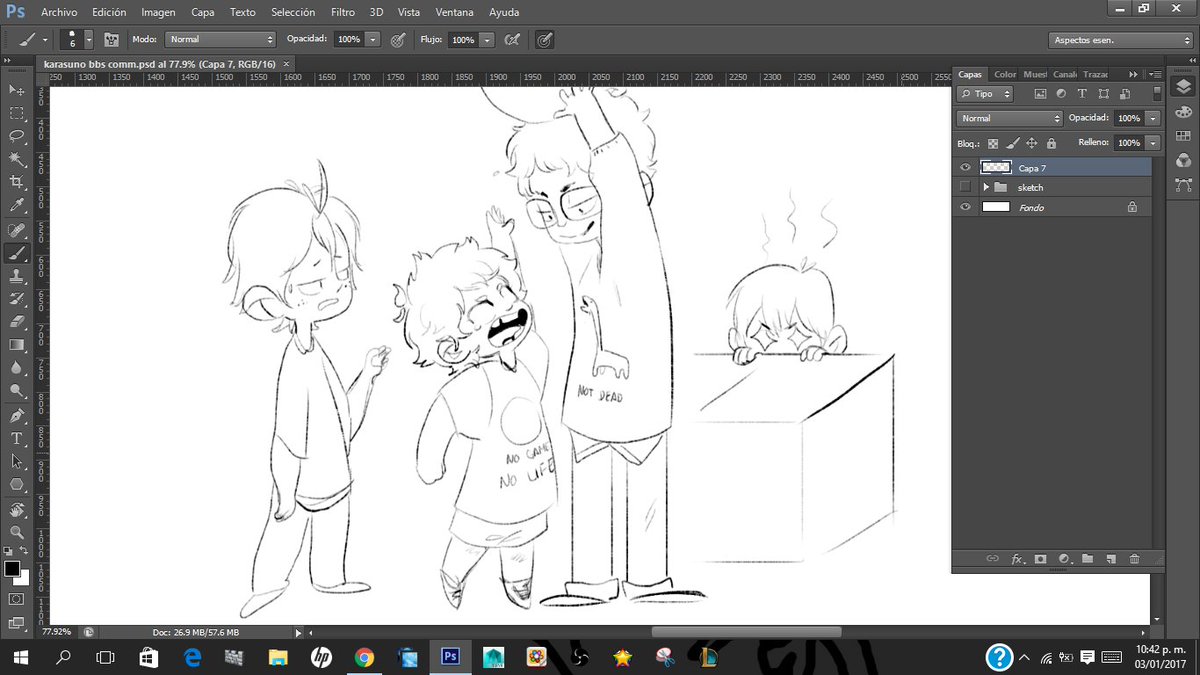This screenshot has width=1200, height=675.
Task: Select the Polygon shape tool
Action: (x=17, y=485)
